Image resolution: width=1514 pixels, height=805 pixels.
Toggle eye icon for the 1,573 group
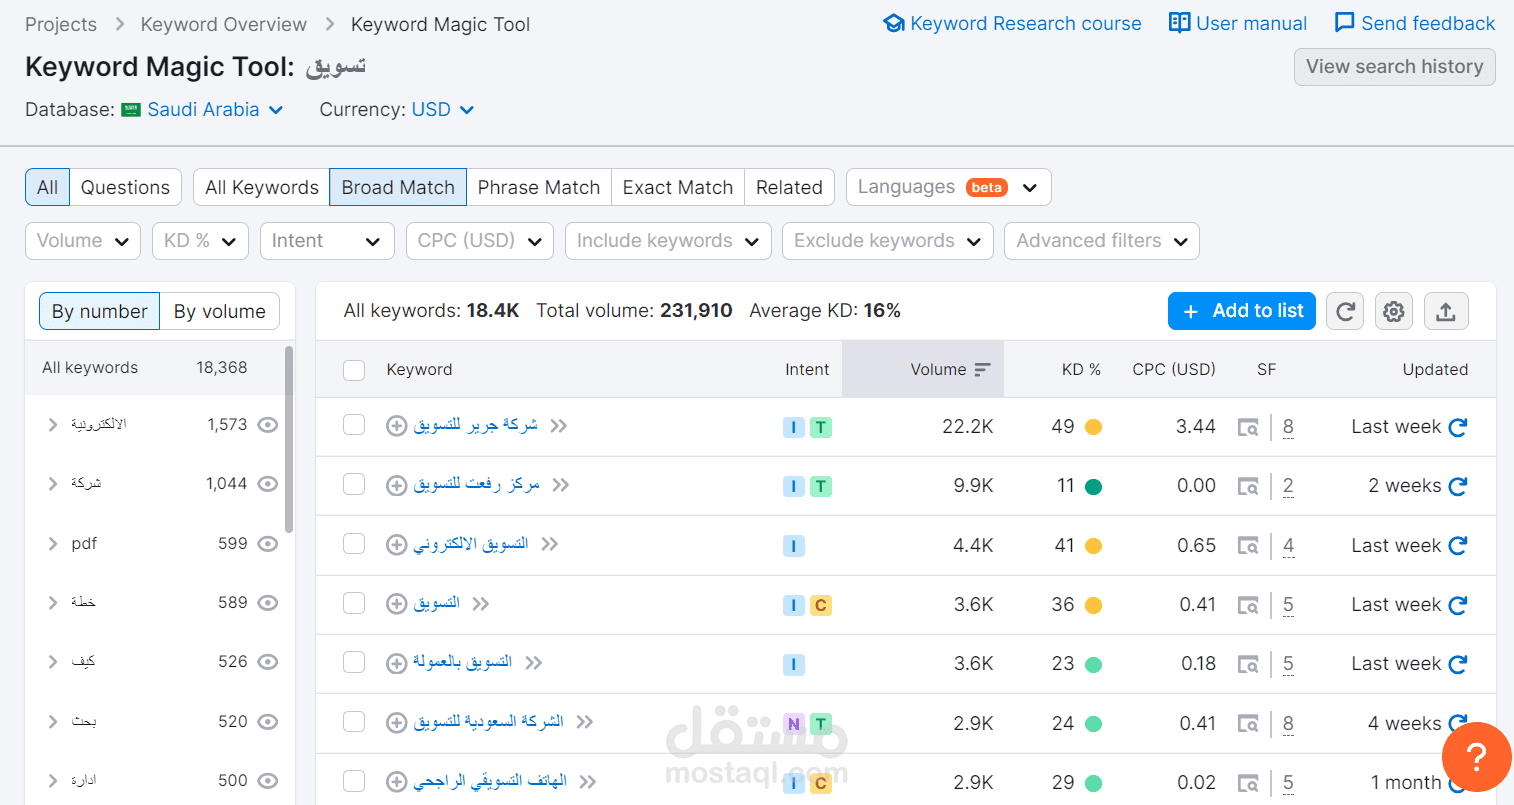point(267,425)
